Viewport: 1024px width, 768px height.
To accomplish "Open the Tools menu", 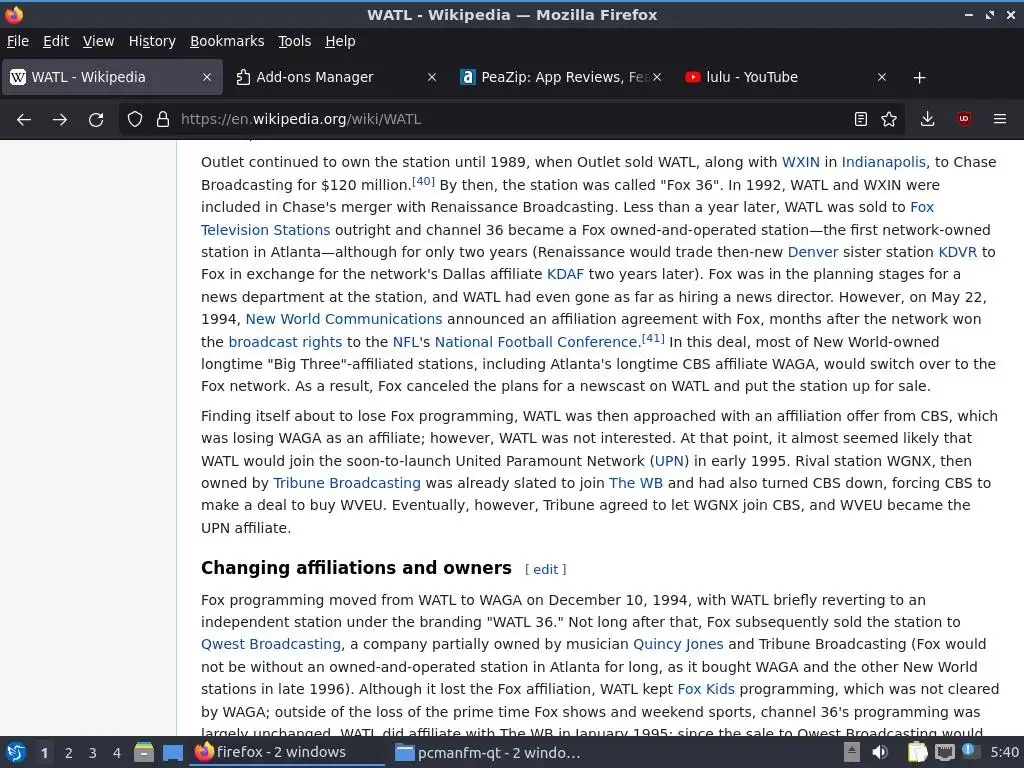I will click(x=295, y=41).
